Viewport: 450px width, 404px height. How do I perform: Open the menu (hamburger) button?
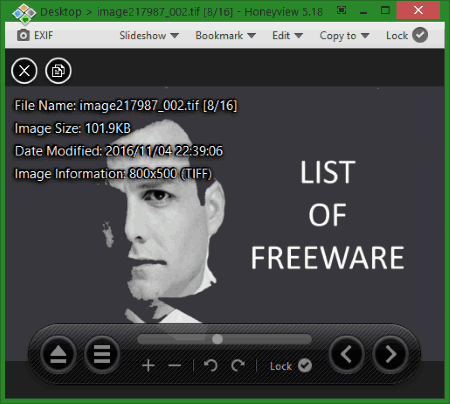(102, 354)
